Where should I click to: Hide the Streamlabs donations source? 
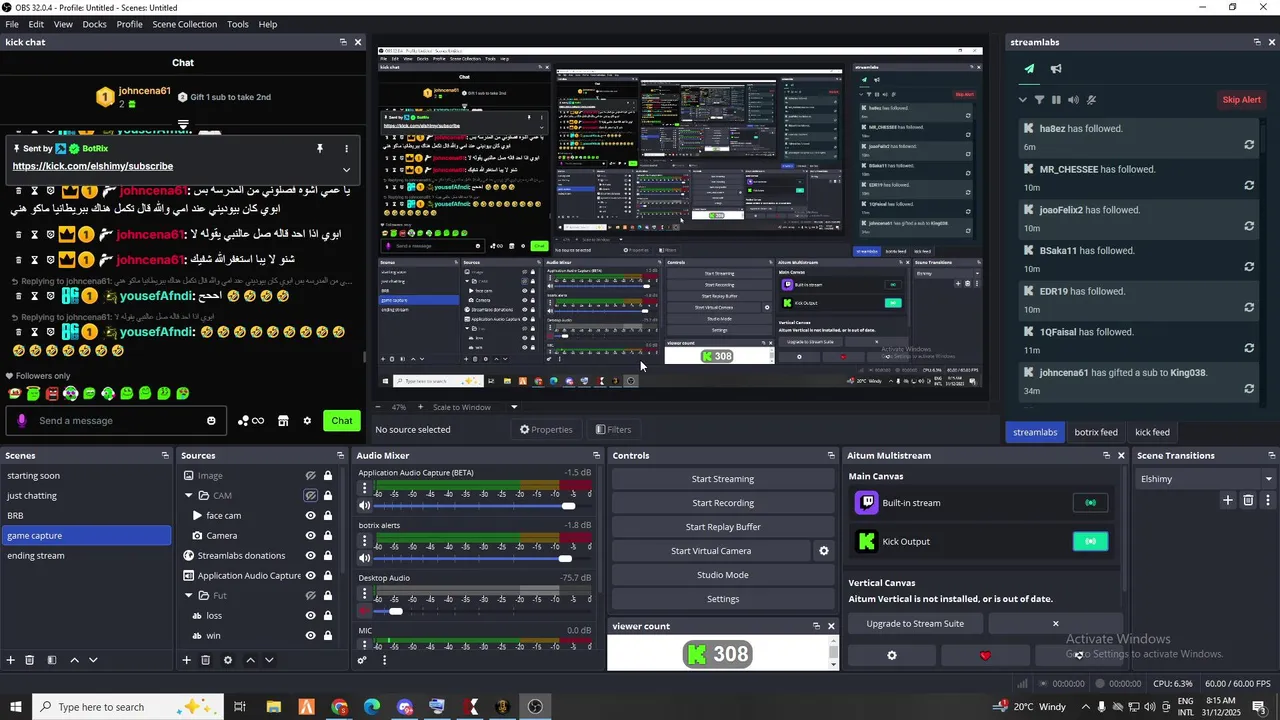(x=311, y=556)
